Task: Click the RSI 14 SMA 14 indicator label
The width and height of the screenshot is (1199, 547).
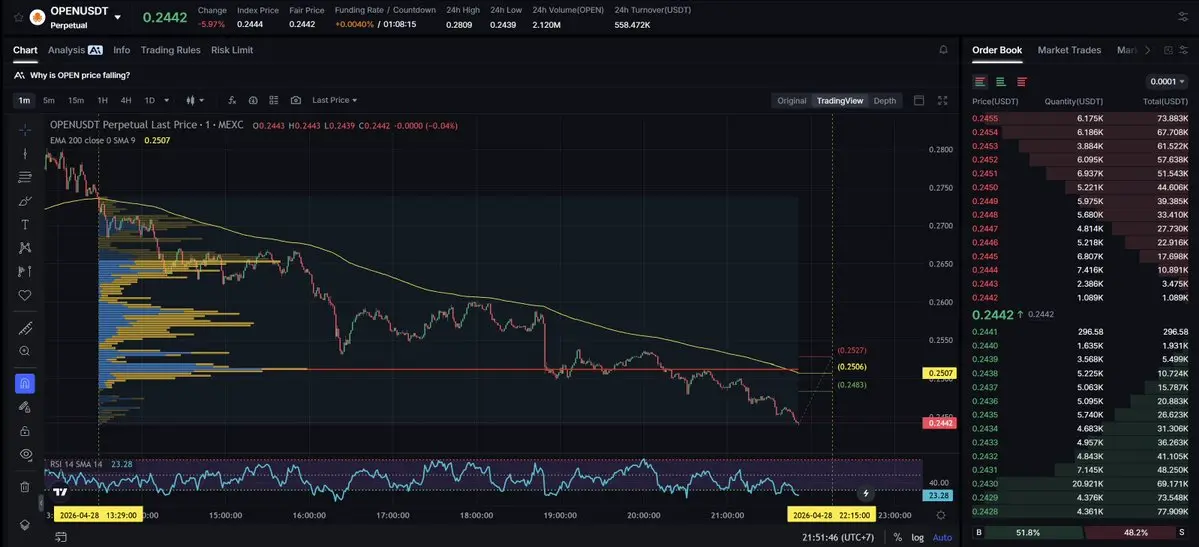Action: tap(76, 464)
